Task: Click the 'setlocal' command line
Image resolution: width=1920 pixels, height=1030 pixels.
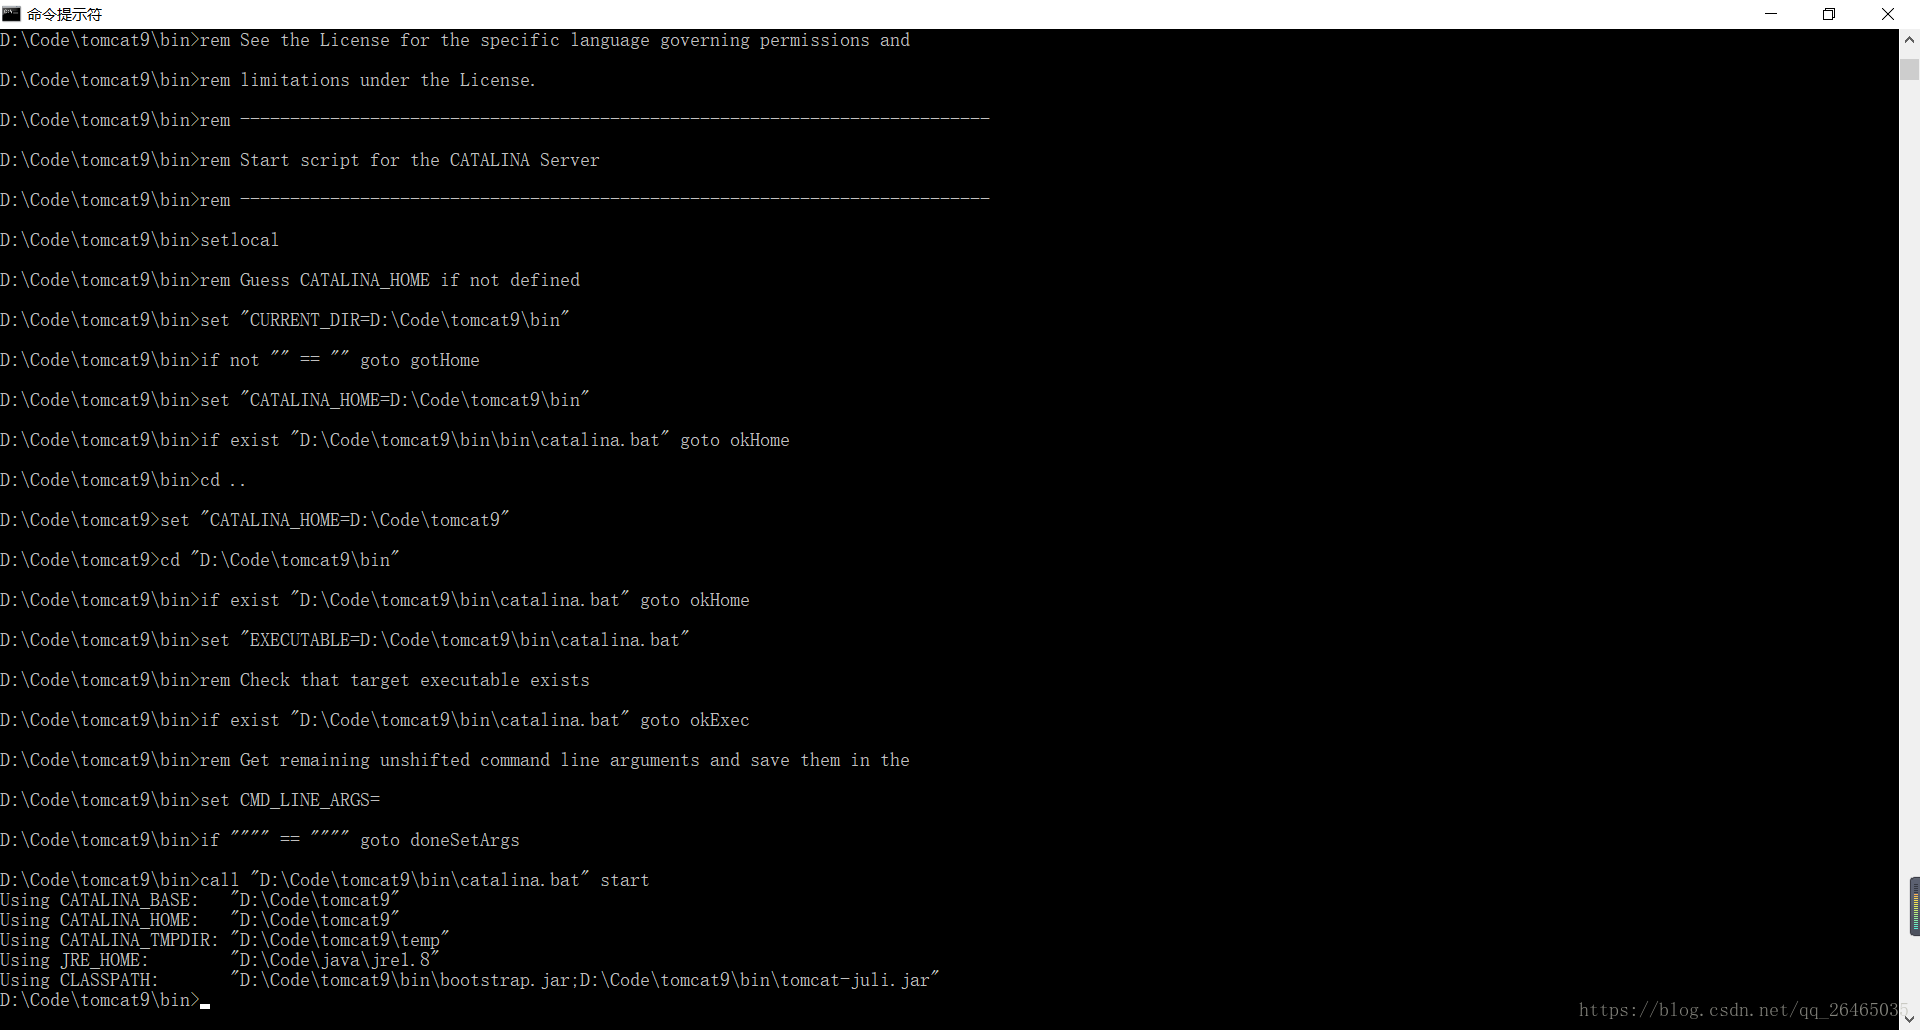Action: (x=140, y=240)
